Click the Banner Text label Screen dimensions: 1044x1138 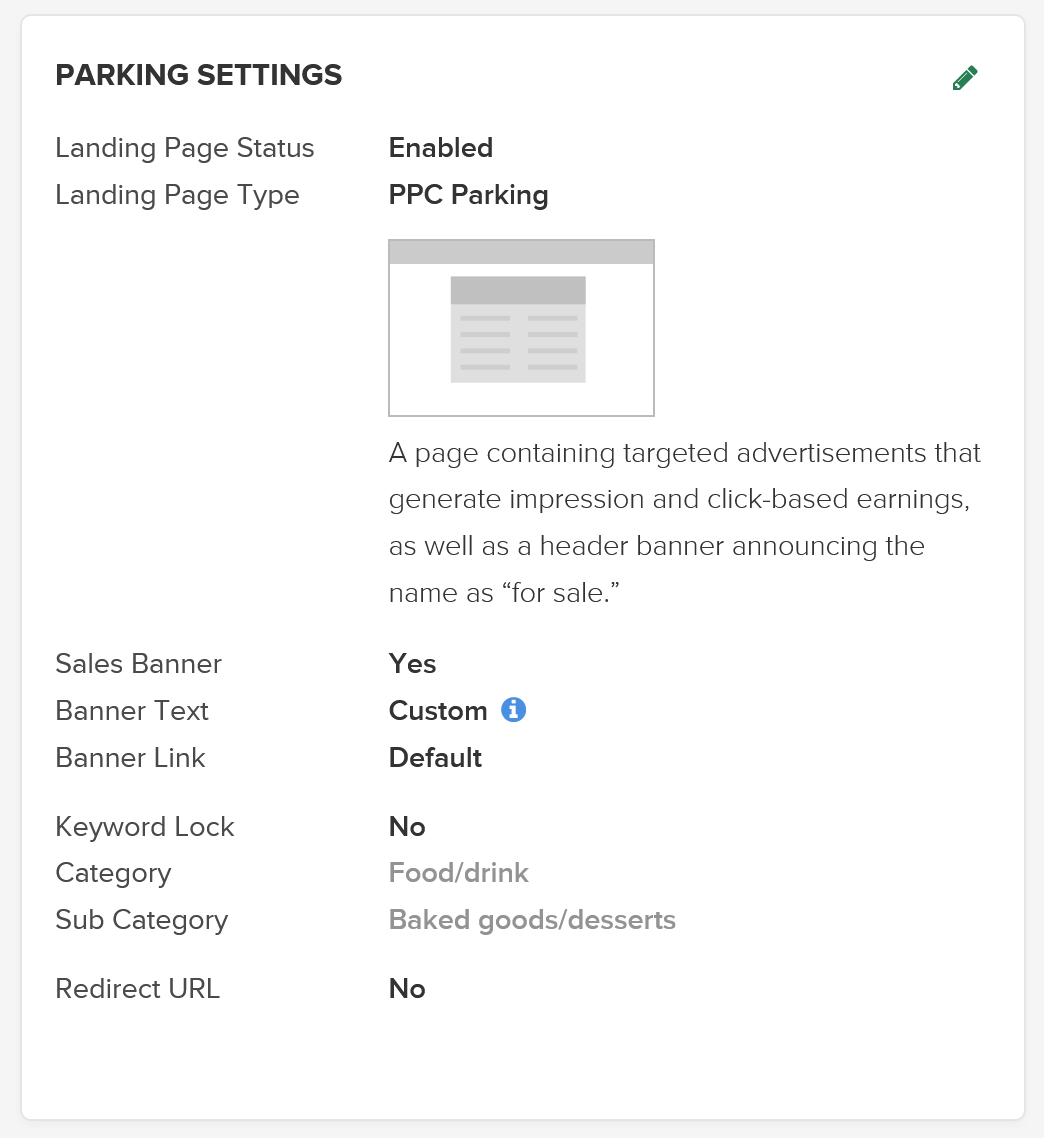coord(131,711)
